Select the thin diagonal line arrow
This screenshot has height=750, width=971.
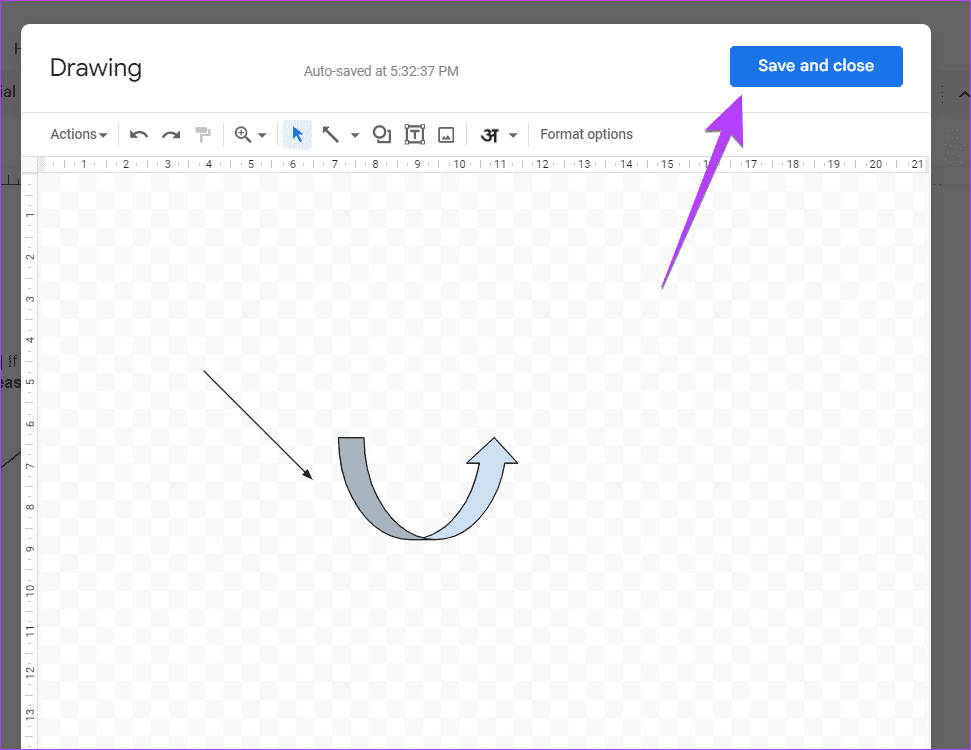257,424
